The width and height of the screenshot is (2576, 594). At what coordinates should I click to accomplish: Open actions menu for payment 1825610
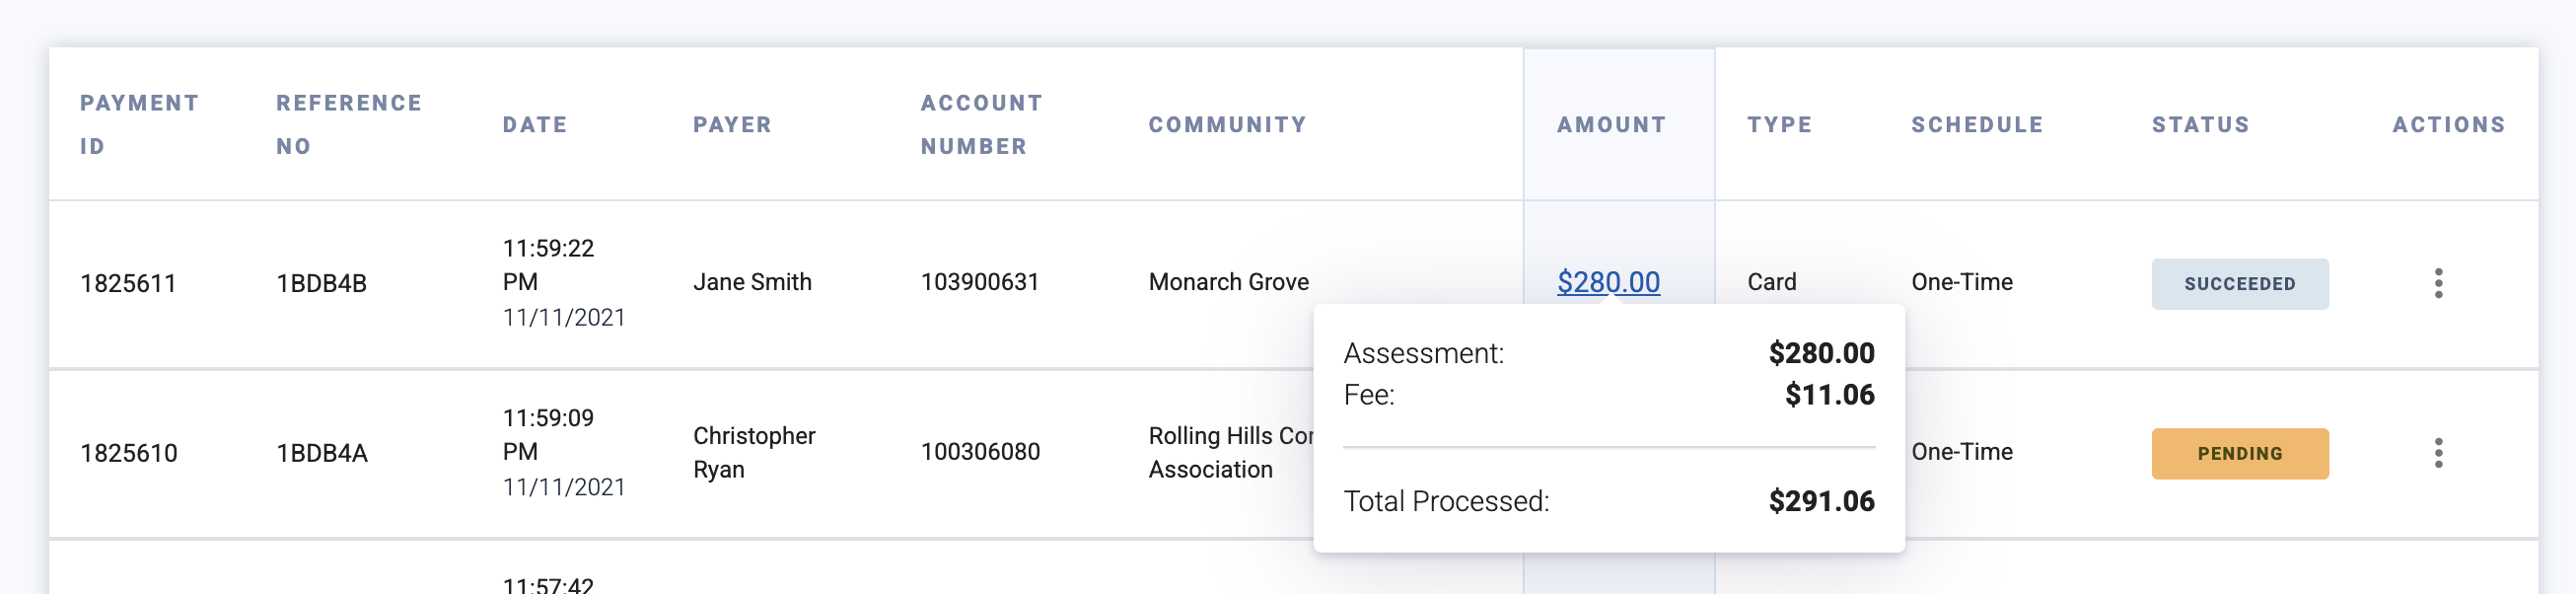click(x=2438, y=453)
